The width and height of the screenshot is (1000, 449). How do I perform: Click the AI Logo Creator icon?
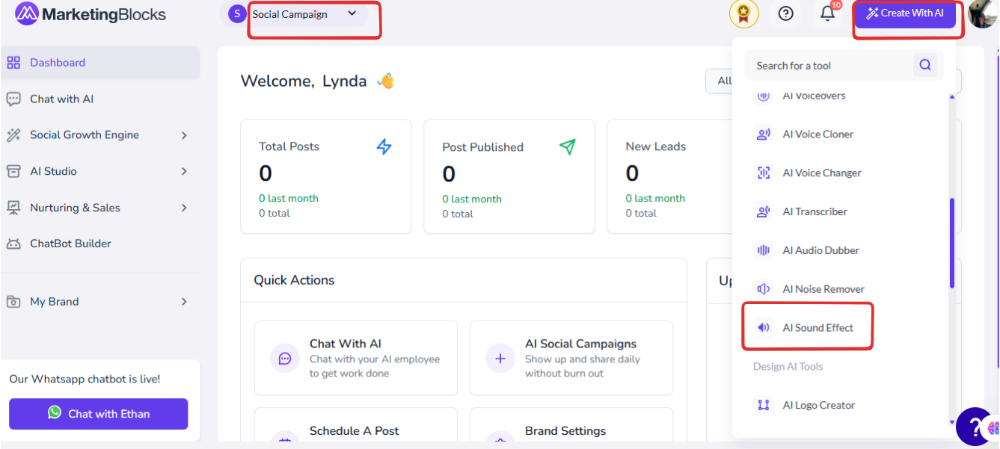pyautogui.click(x=763, y=405)
